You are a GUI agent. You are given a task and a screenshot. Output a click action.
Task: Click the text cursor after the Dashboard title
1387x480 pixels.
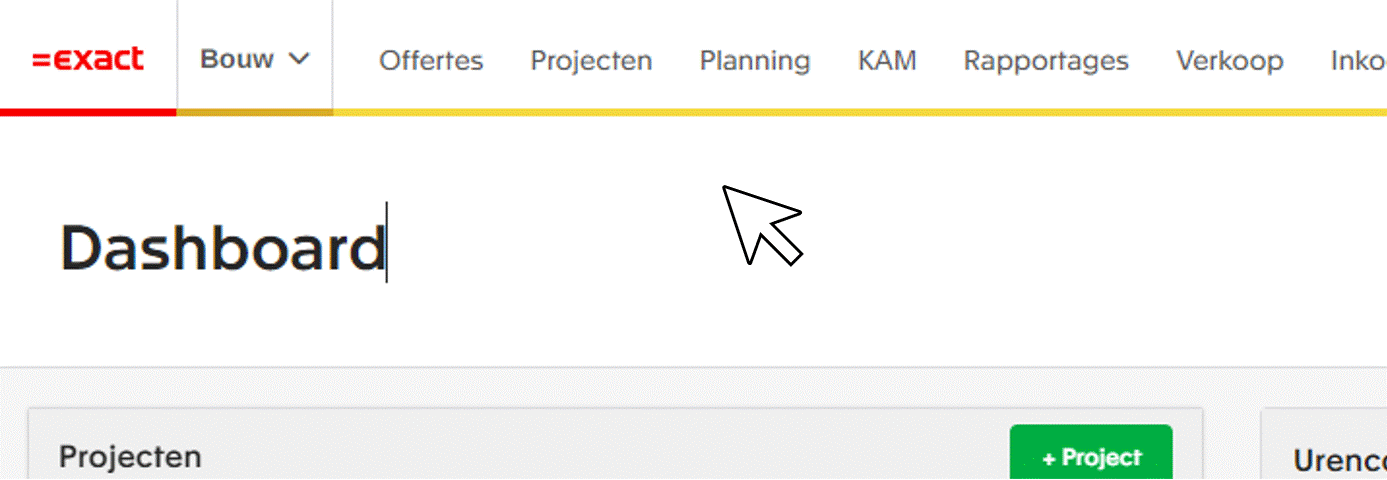[x=387, y=243]
